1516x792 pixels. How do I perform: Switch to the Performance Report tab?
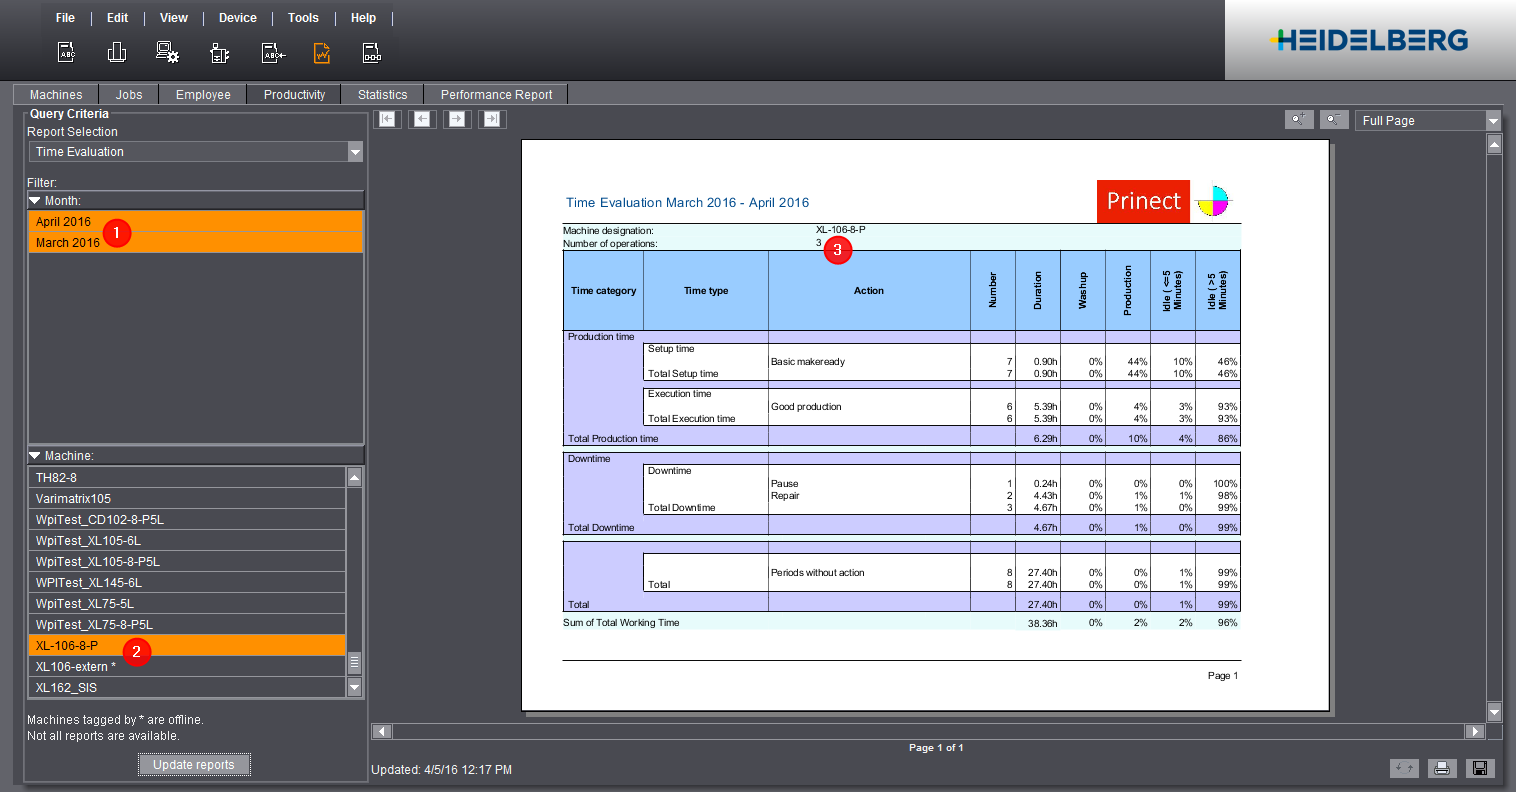(x=496, y=94)
